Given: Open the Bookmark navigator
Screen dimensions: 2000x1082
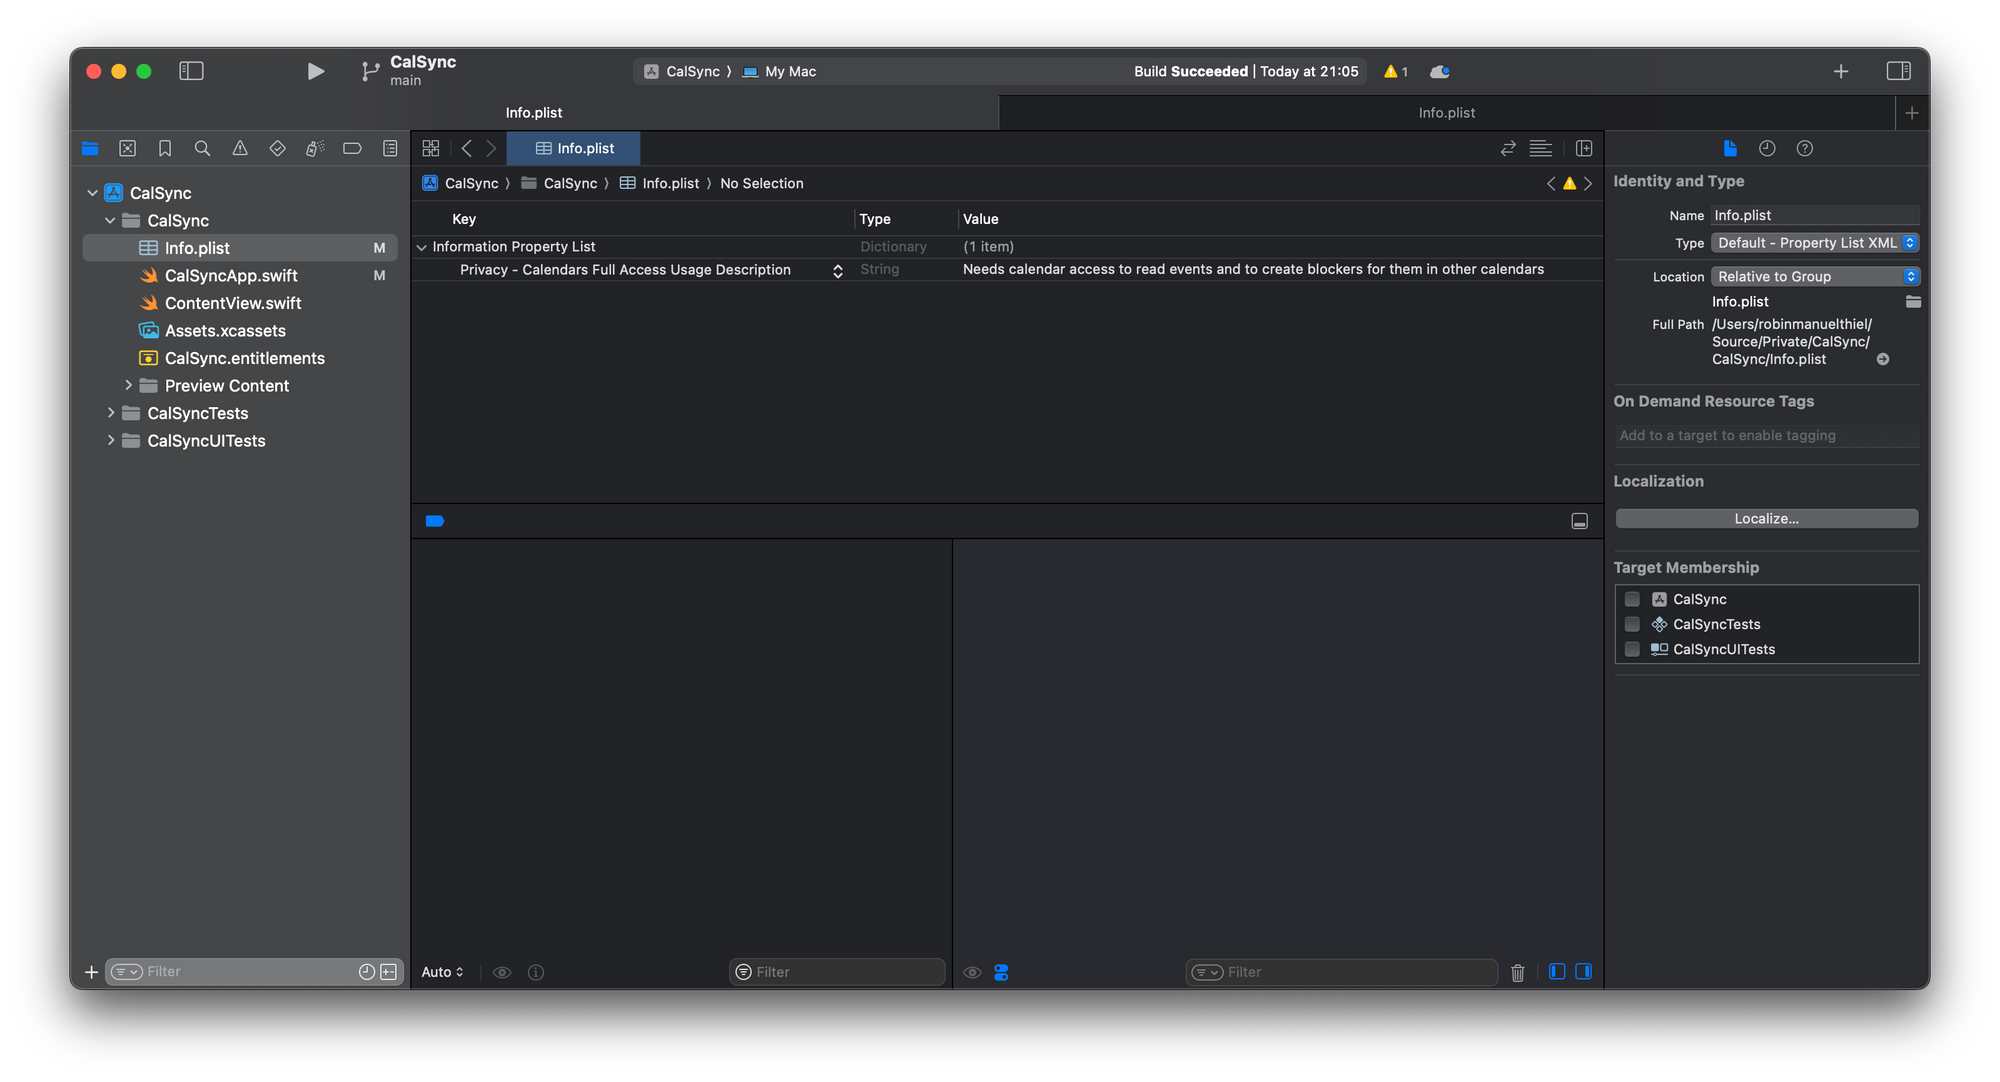Looking at the screenshot, I should pyautogui.click(x=165, y=148).
